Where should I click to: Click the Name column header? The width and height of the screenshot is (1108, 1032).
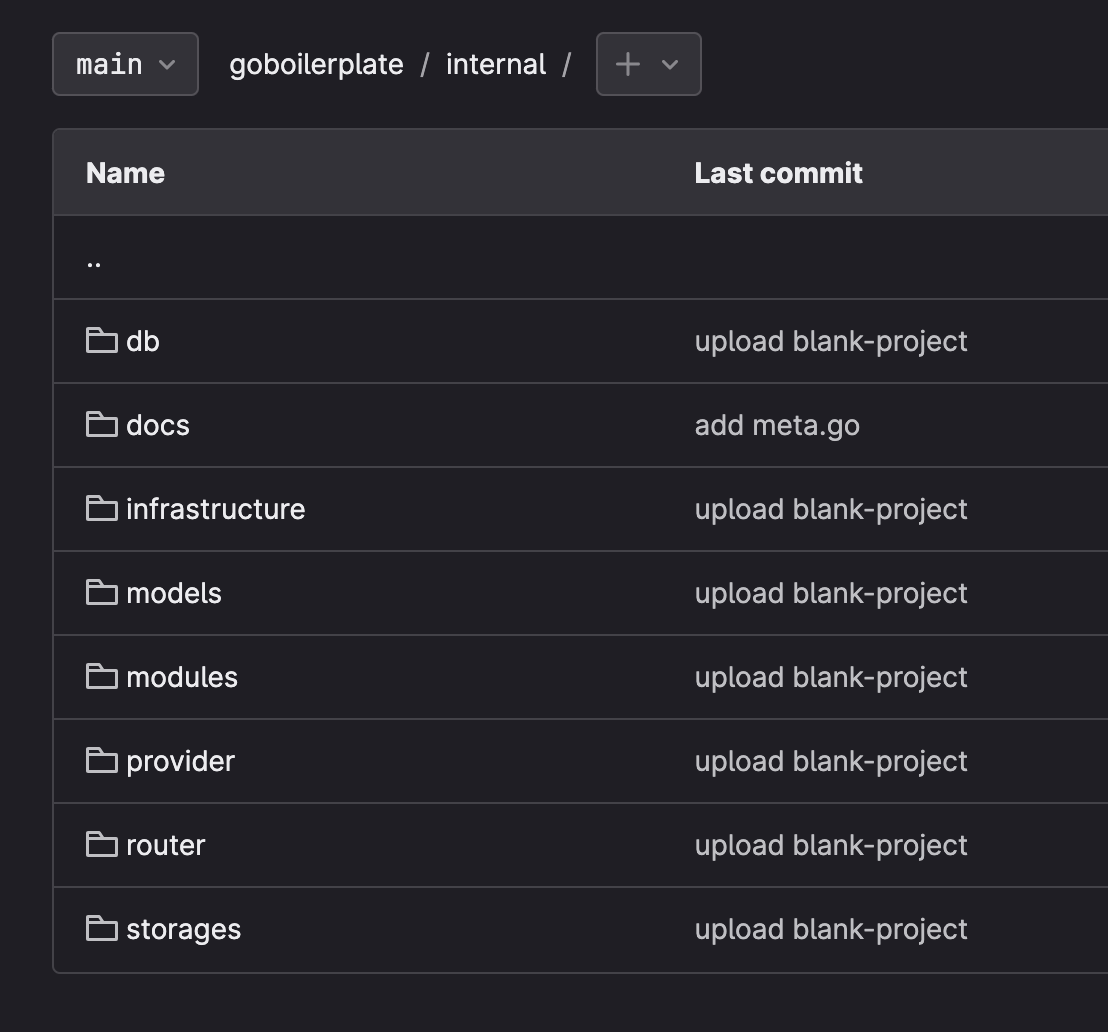coord(125,173)
